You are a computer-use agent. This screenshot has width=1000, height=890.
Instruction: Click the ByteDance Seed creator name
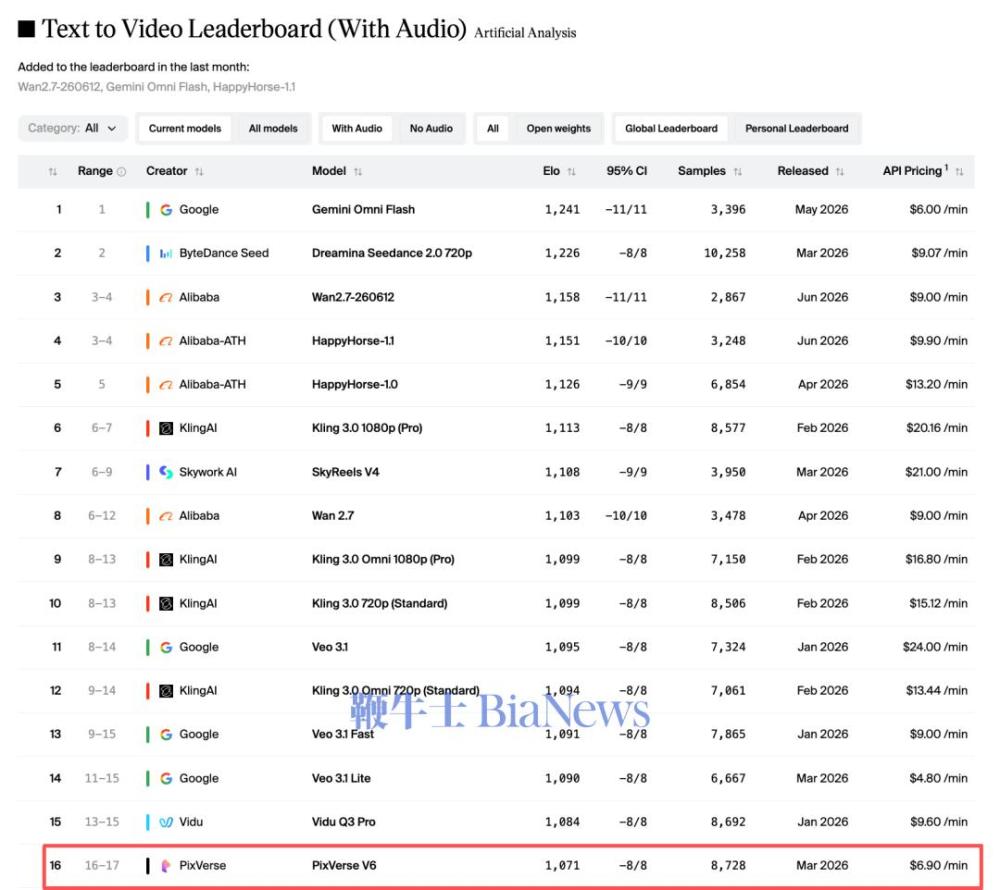click(x=224, y=253)
